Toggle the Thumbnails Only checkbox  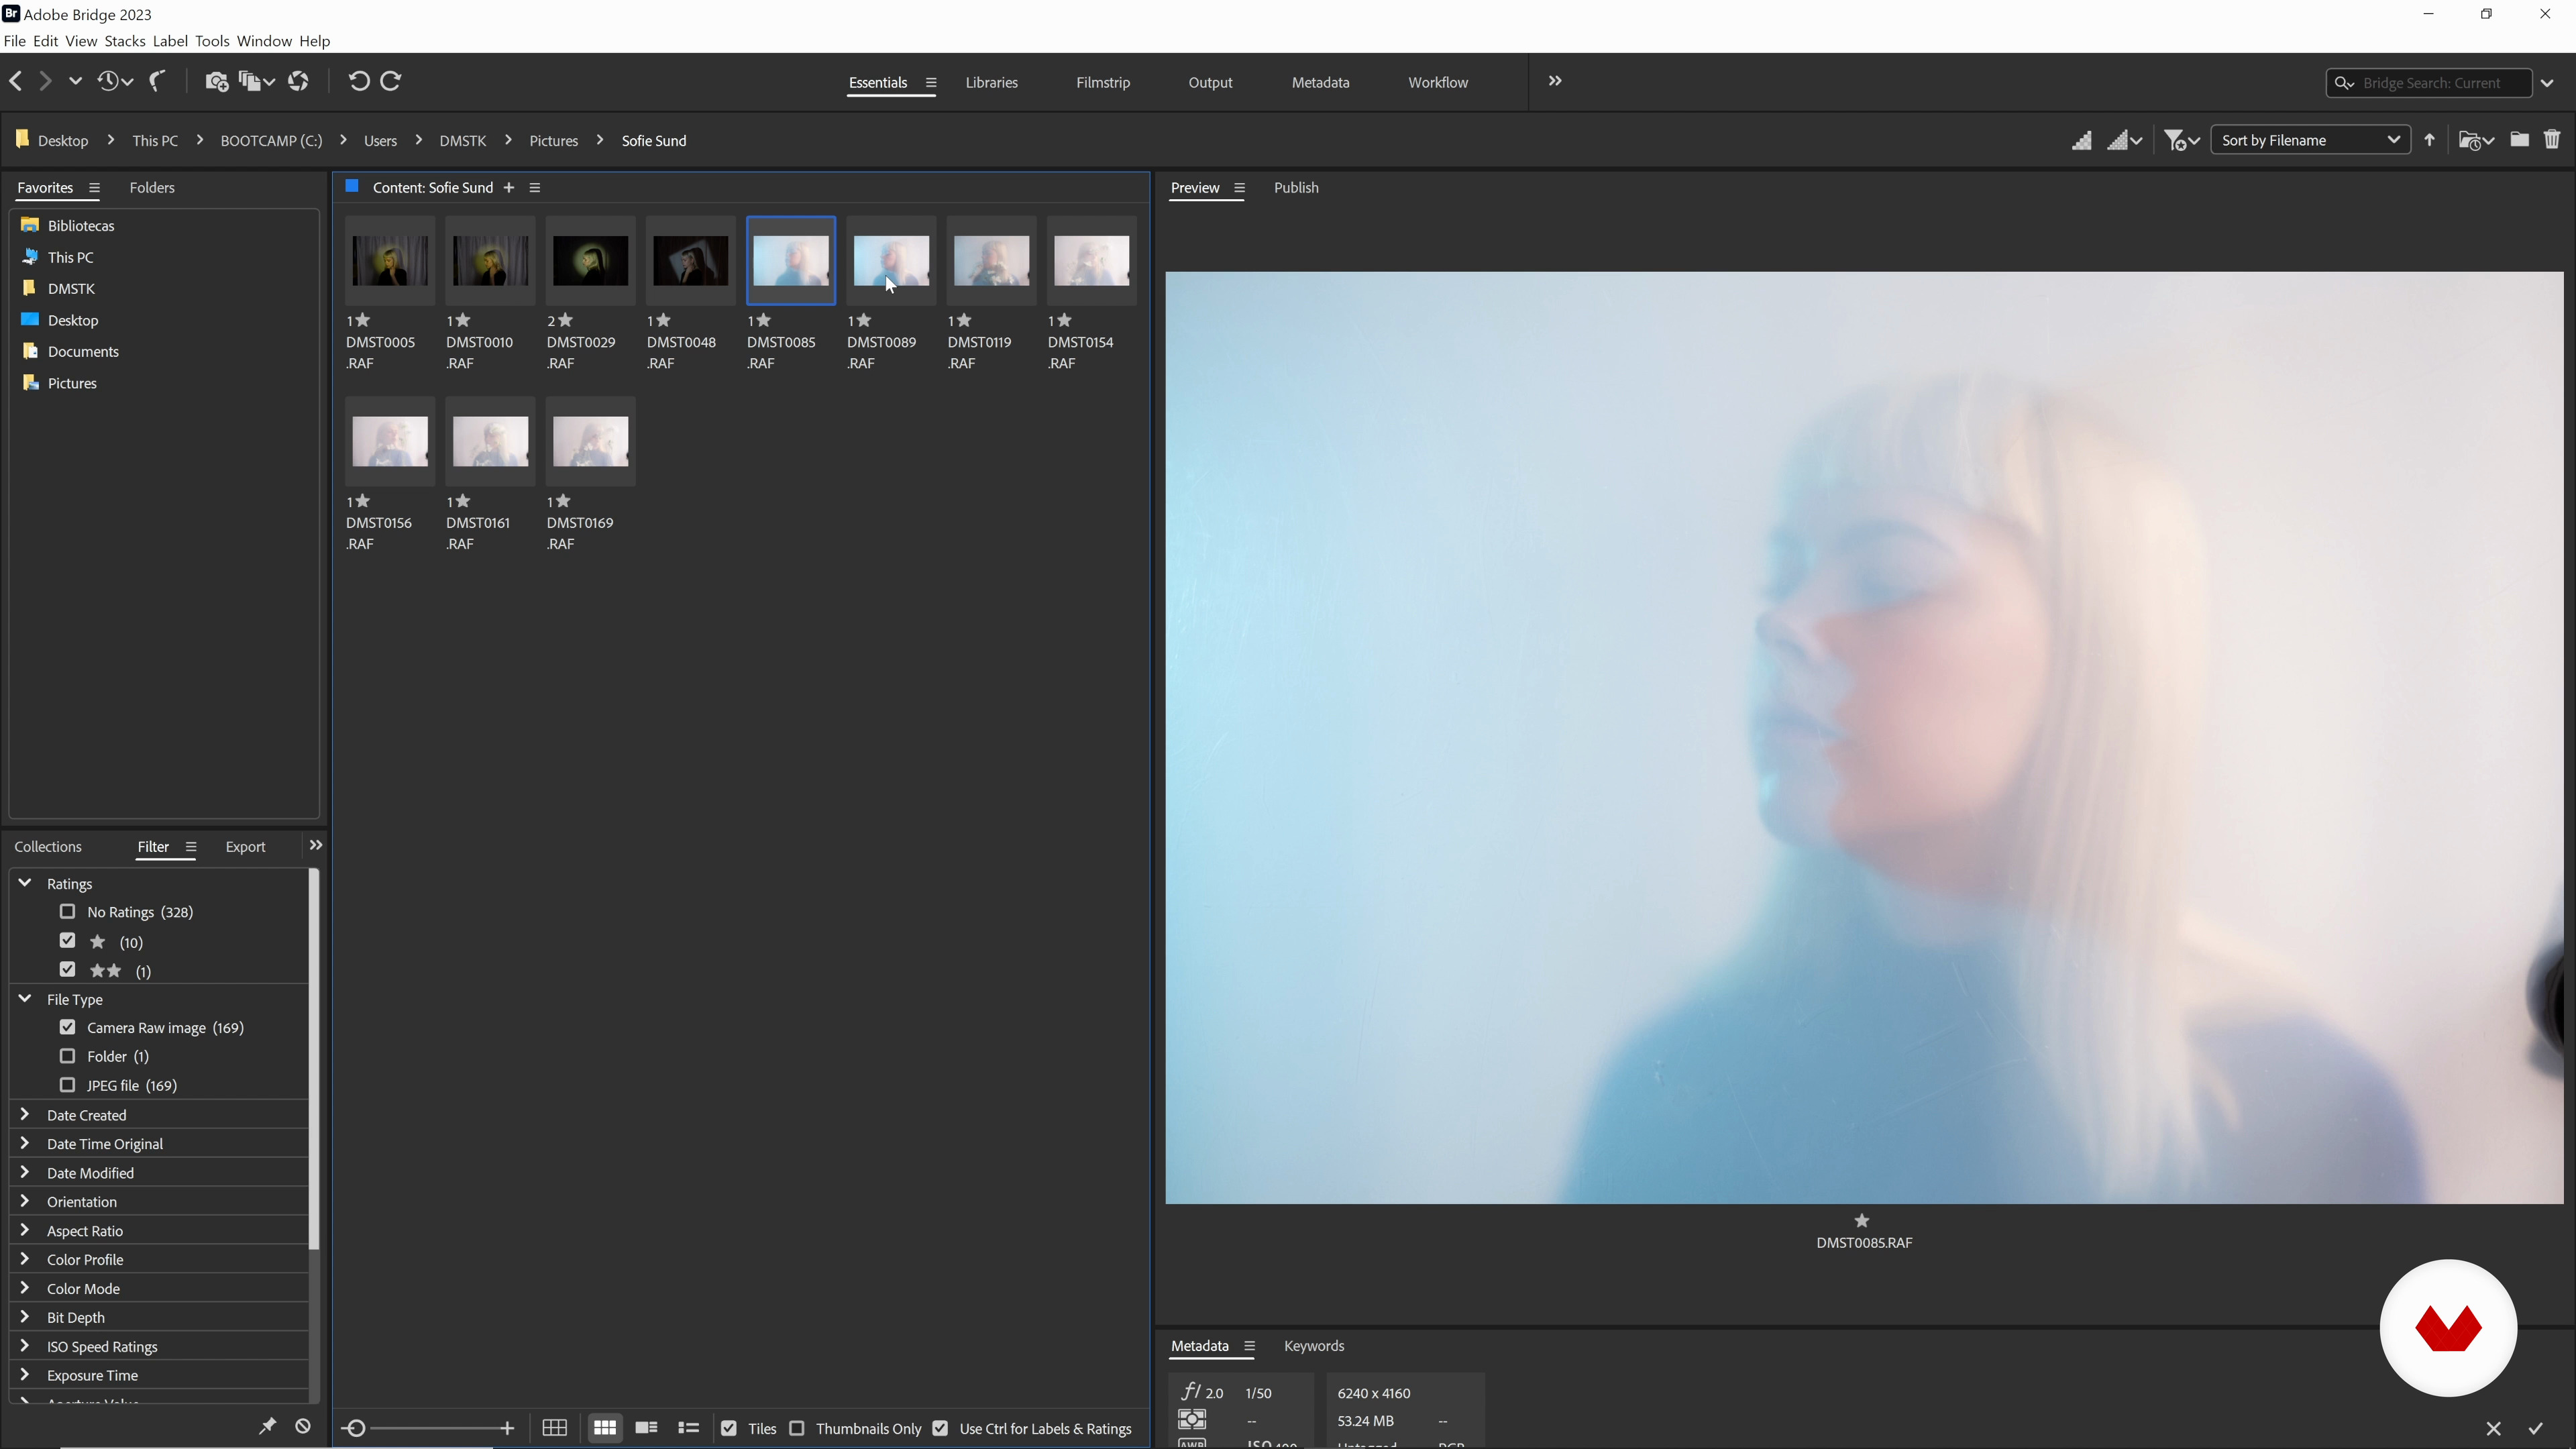[x=797, y=1428]
